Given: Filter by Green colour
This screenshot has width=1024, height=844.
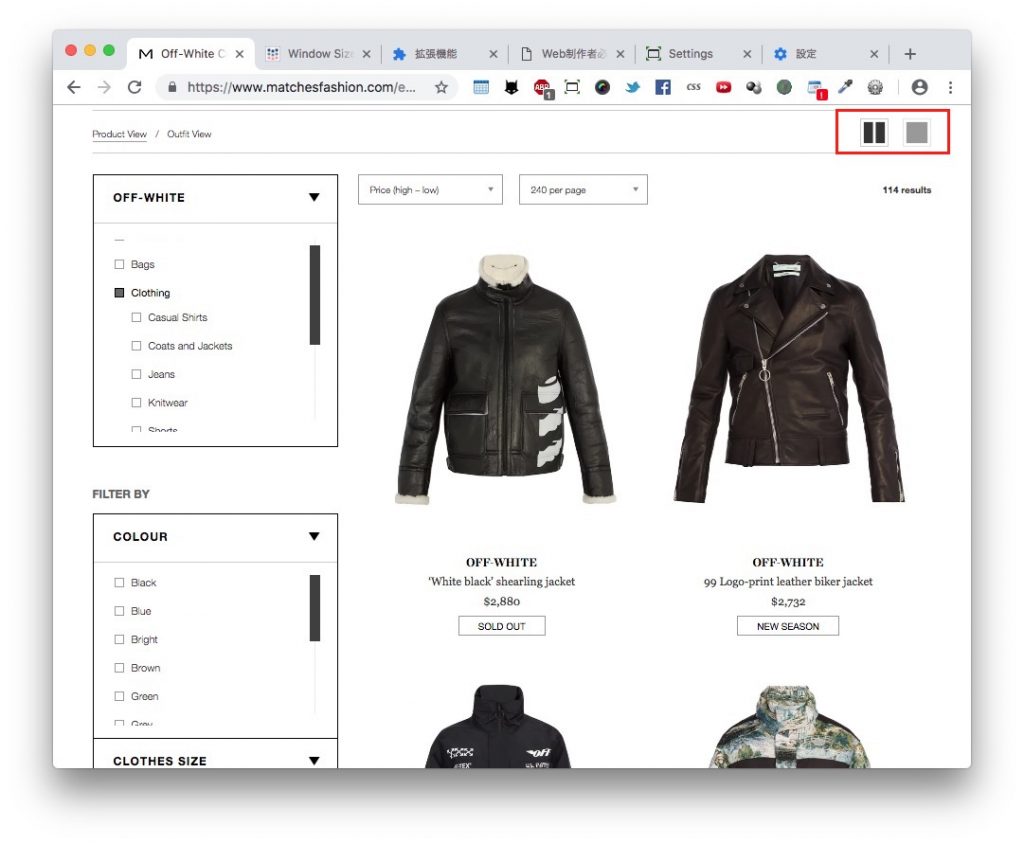Looking at the screenshot, I should pyautogui.click(x=119, y=696).
